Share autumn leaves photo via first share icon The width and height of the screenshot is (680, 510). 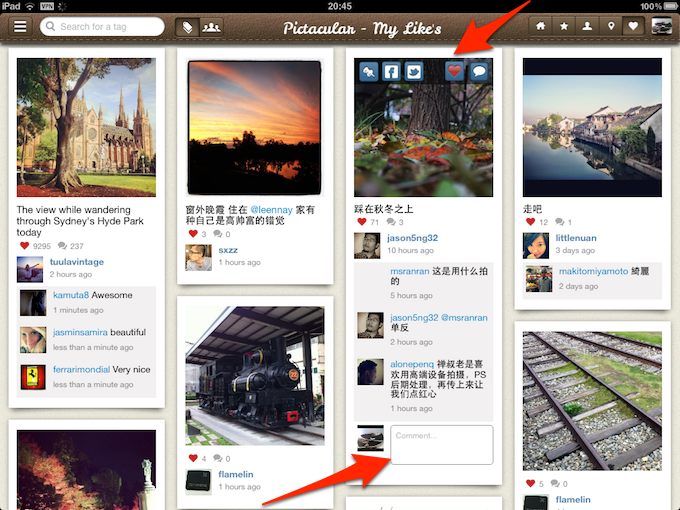tap(369, 72)
